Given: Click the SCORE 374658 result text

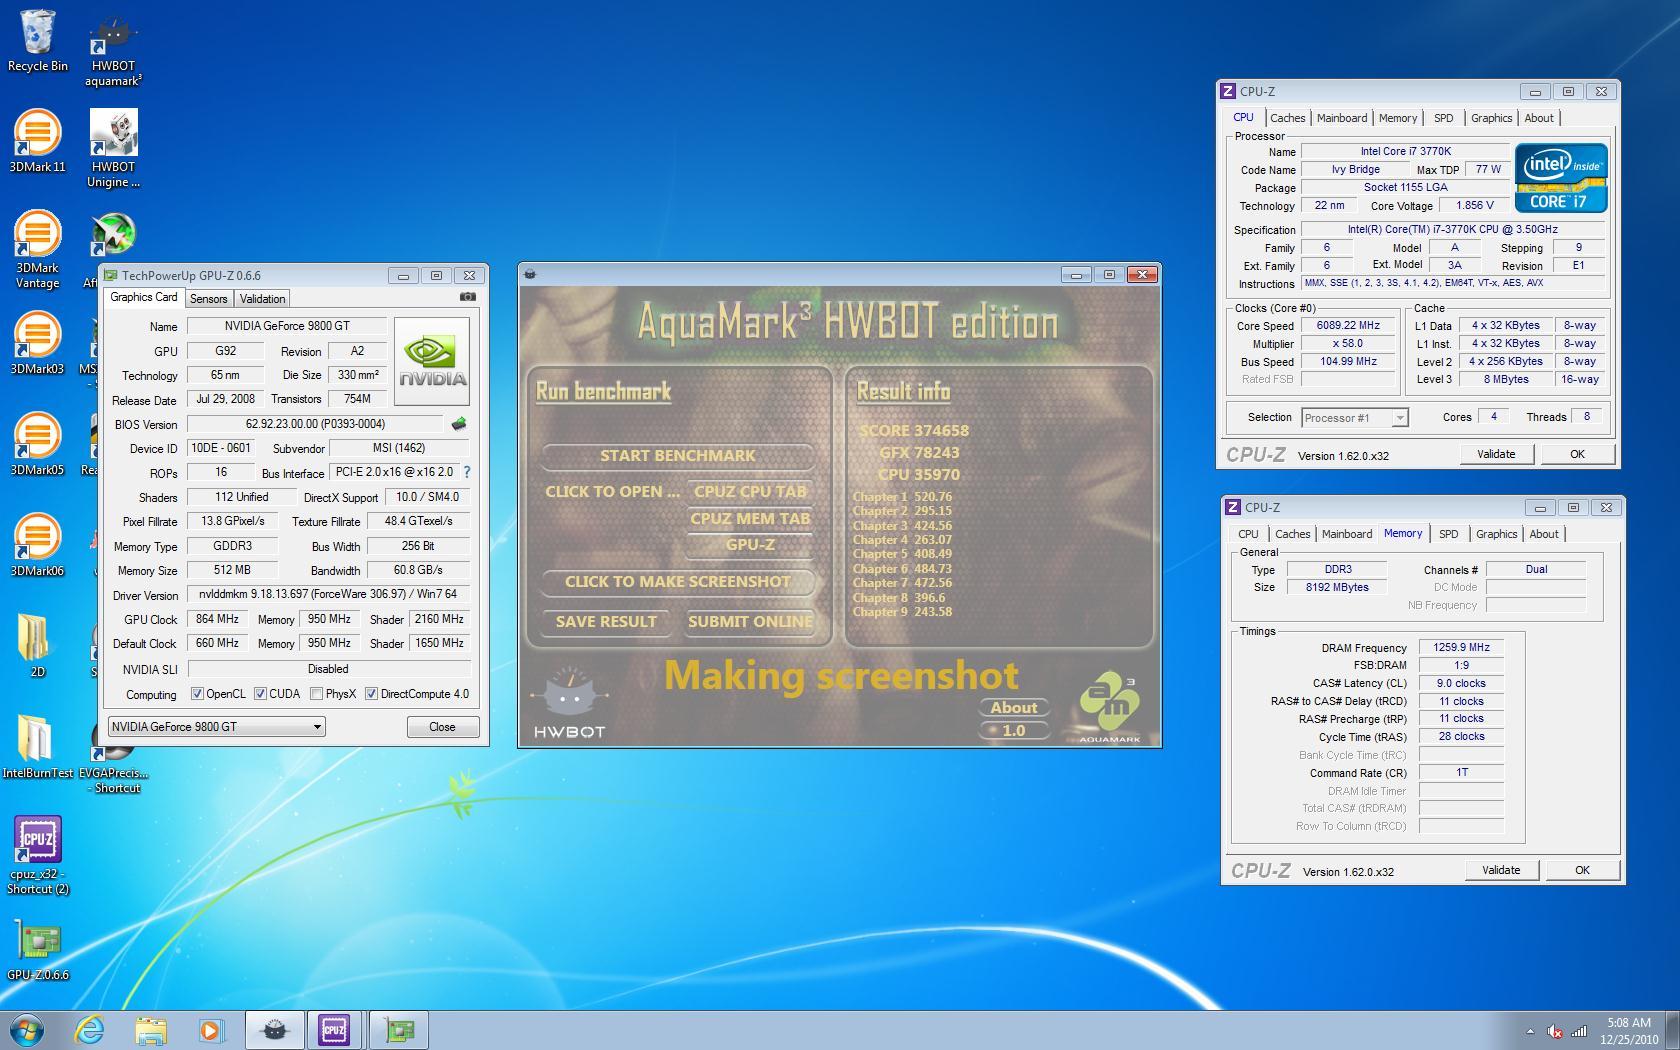Looking at the screenshot, I should tap(914, 431).
